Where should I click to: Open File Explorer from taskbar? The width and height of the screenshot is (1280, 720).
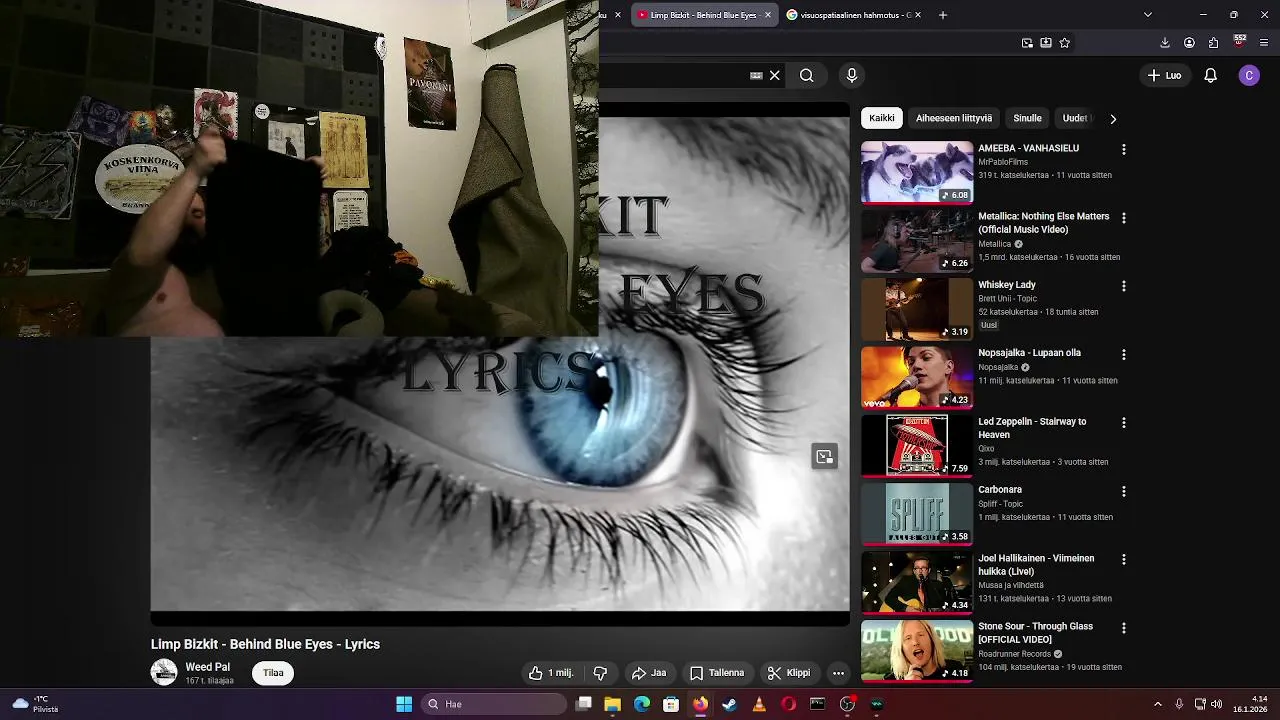pos(612,704)
